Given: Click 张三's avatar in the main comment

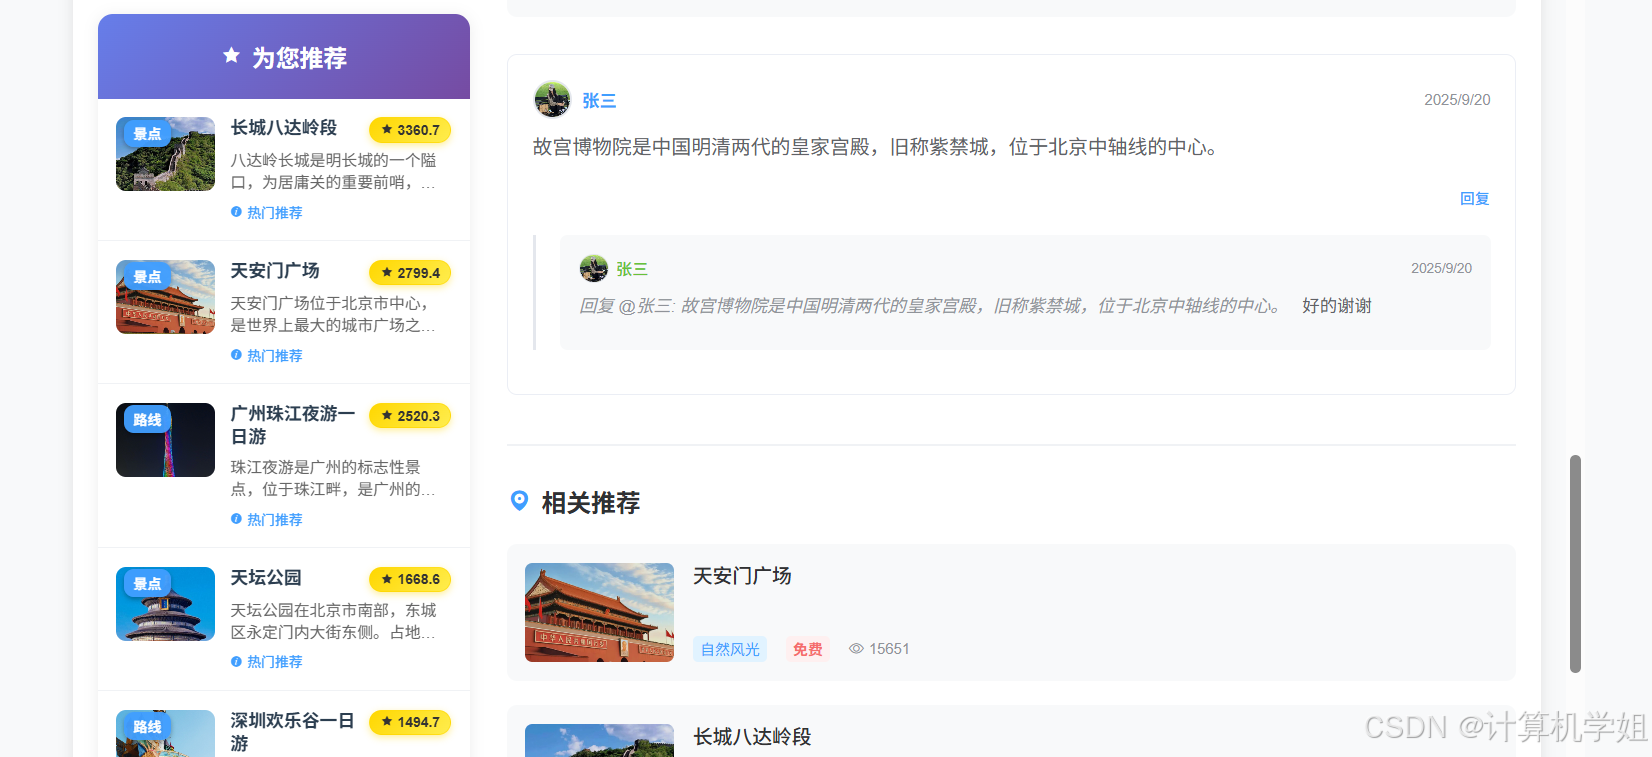Looking at the screenshot, I should point(552,100).
